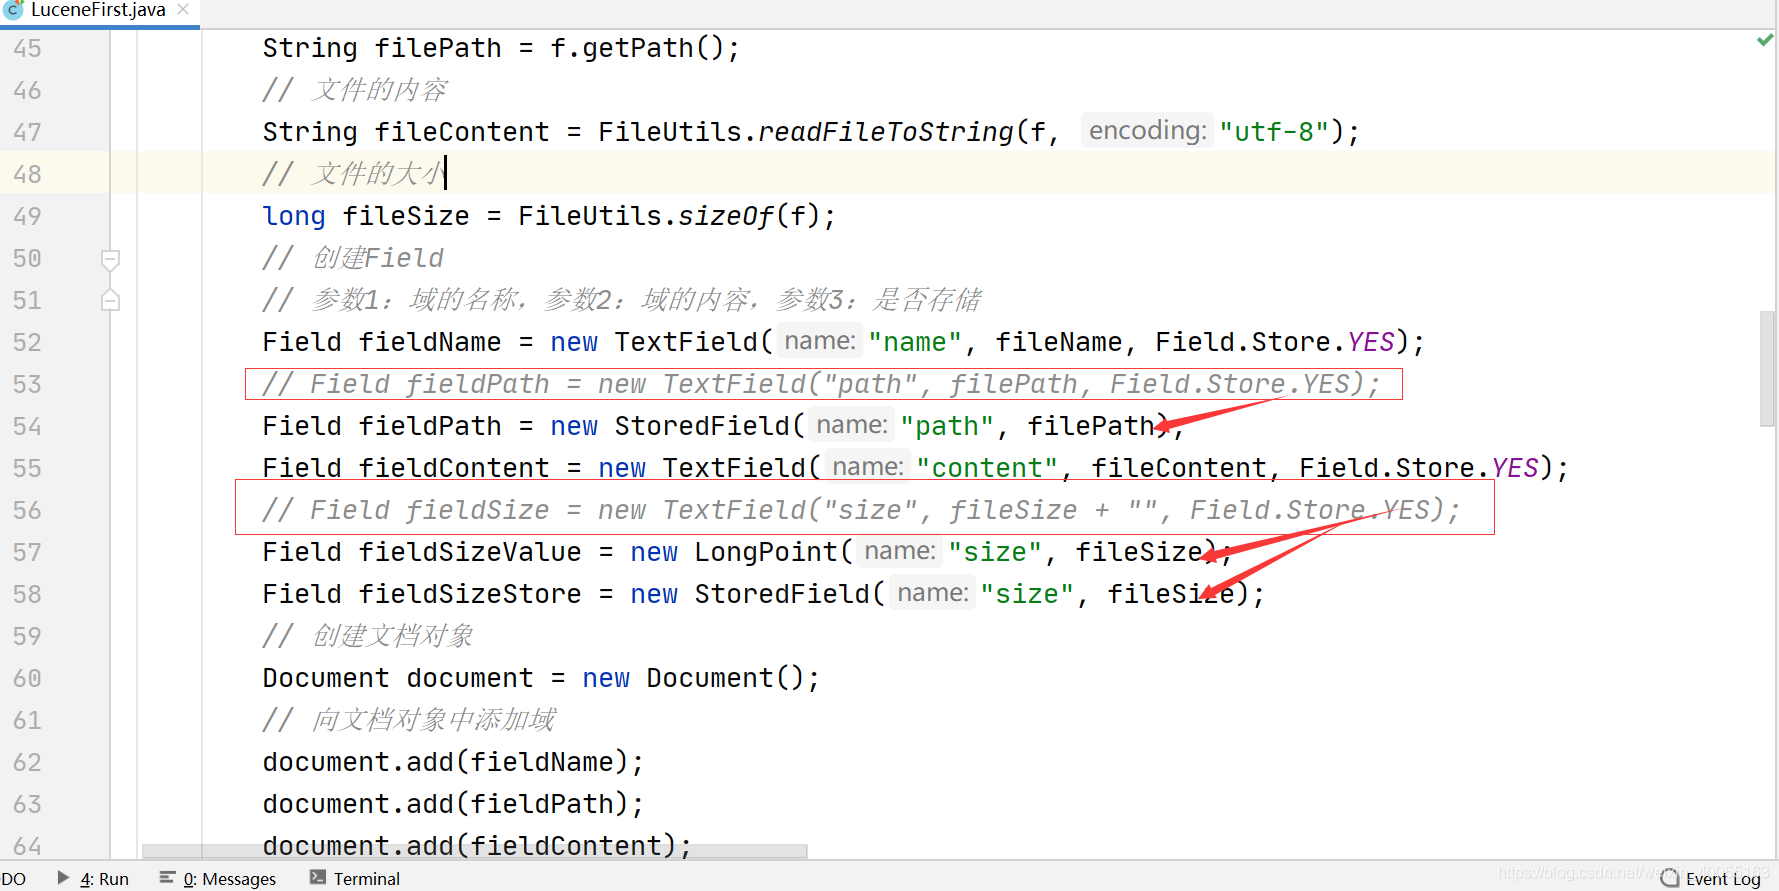The image size is (1779, 891).
Task: Click the commented fieldSize line 56
Action: 861,510
